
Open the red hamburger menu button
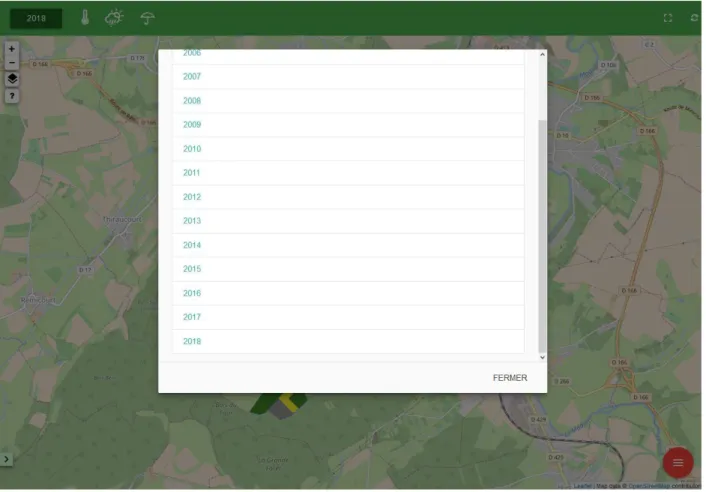pos(678,463)
